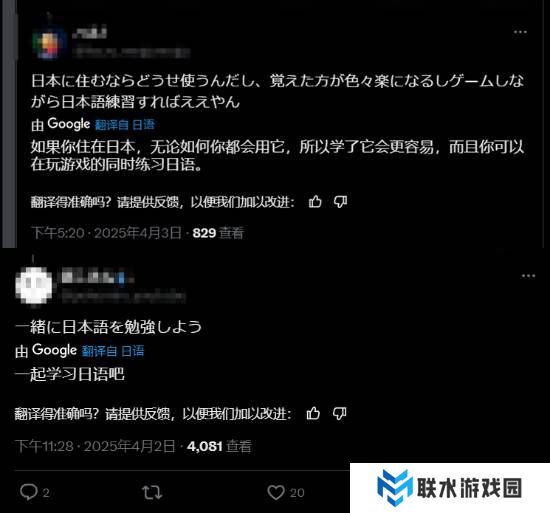Thumbs up the first tweet's translation
Viewport: 550px width, 513px height.
(315, 202)
